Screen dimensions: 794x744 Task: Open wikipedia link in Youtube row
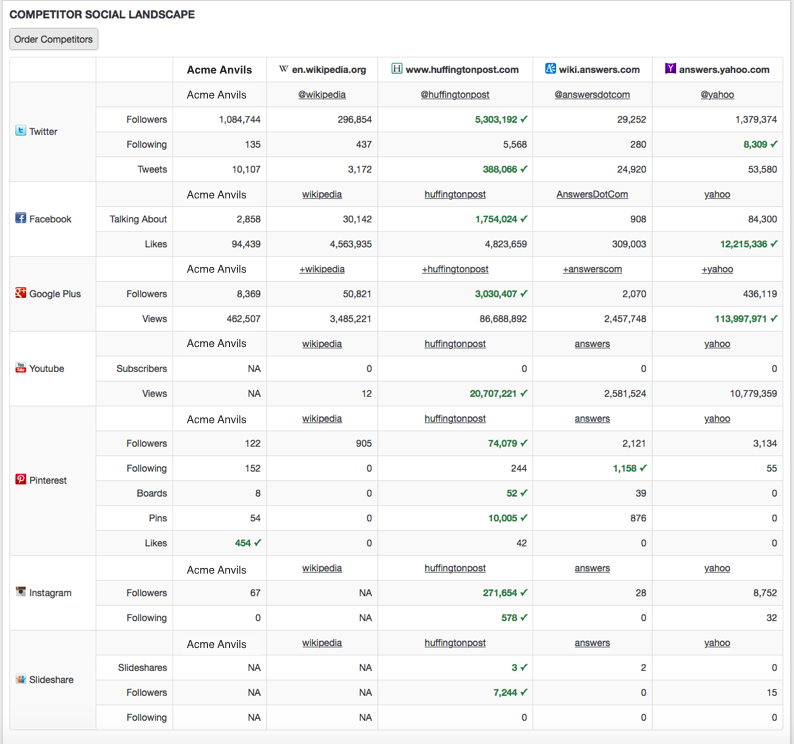[322, 344]
